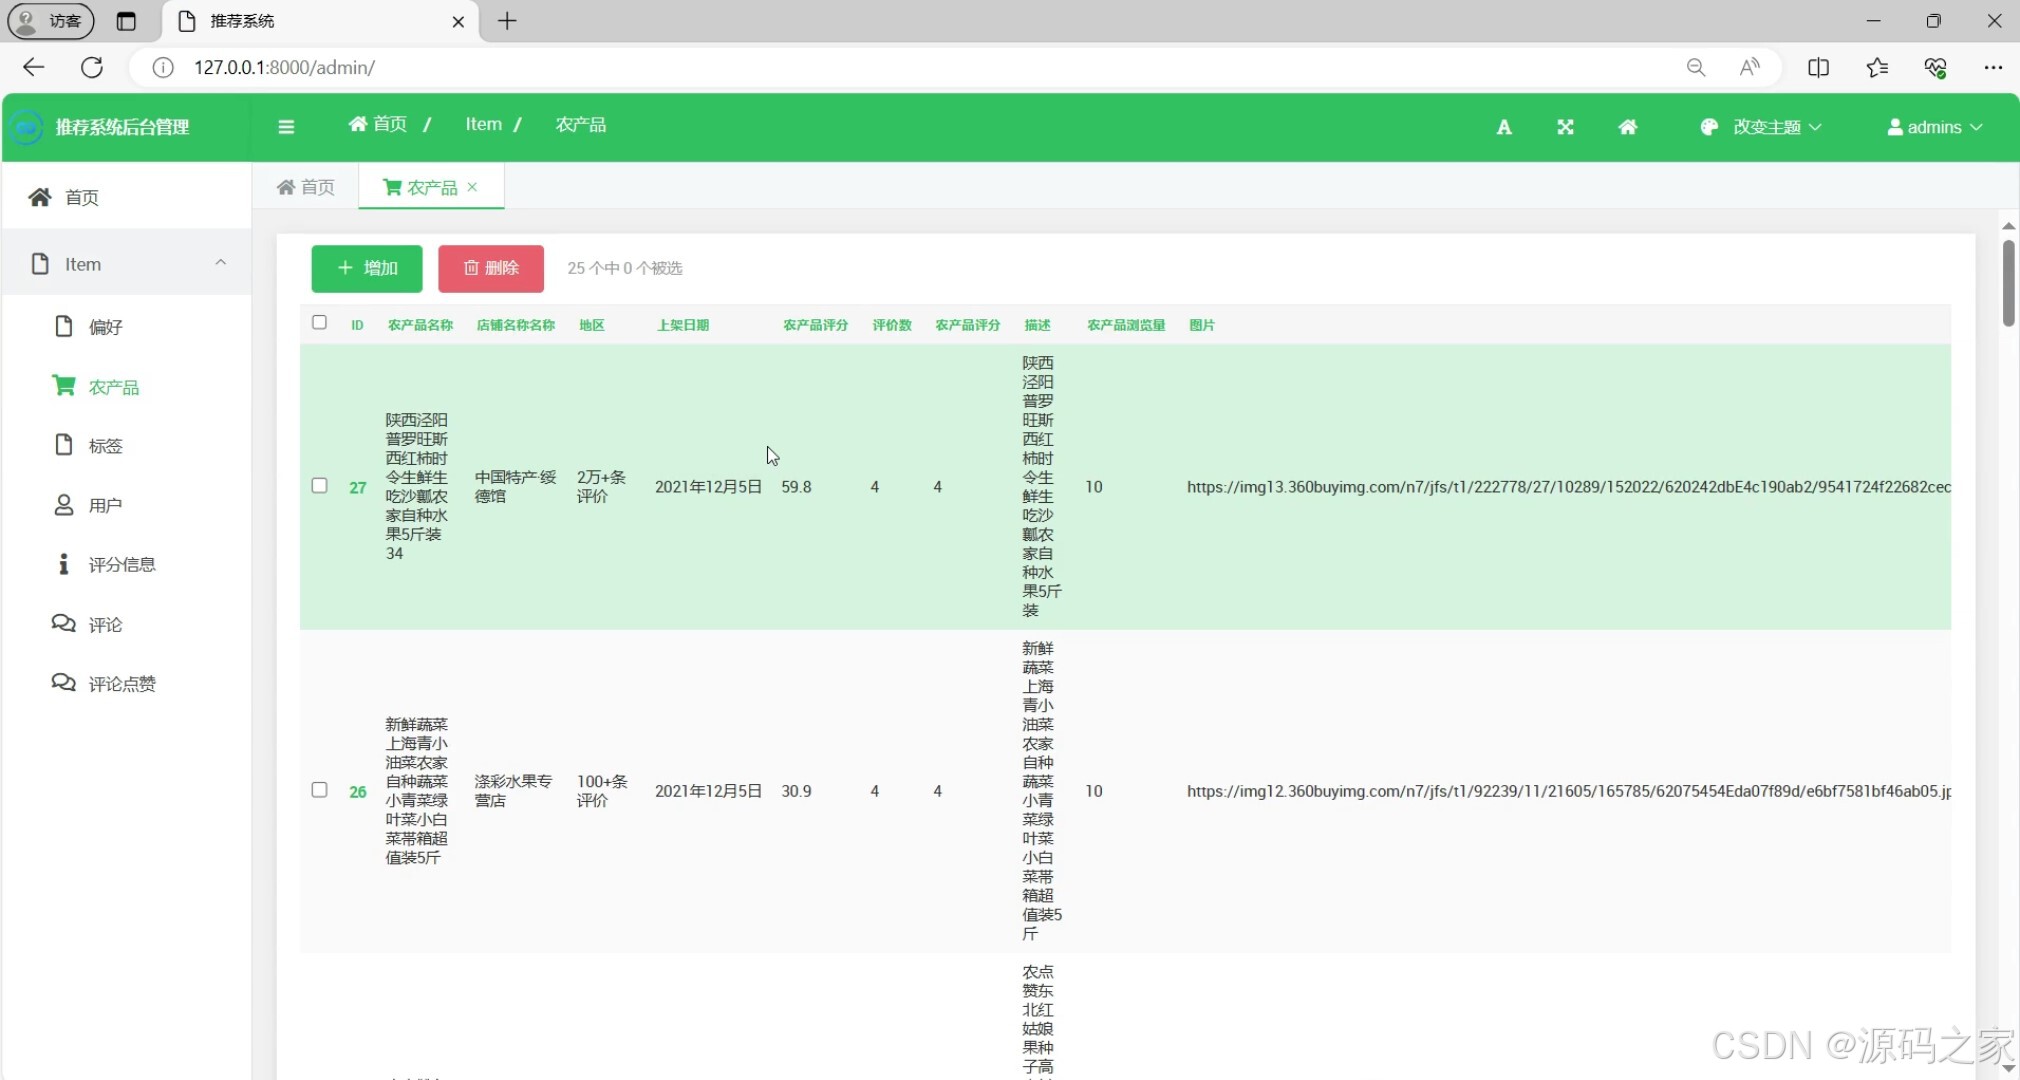Open the 偏好 sidebar item

point(127,327)
